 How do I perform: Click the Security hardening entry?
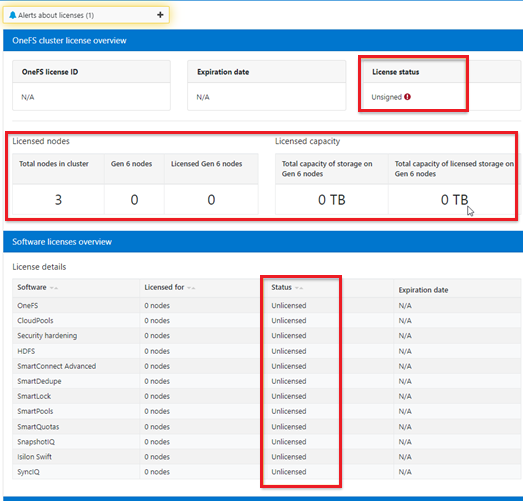point(47,336)
